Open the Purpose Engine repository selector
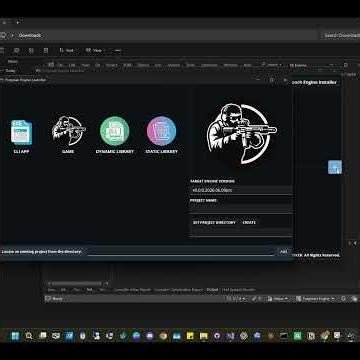The image size is (360, 360). [x=315, y=299]
